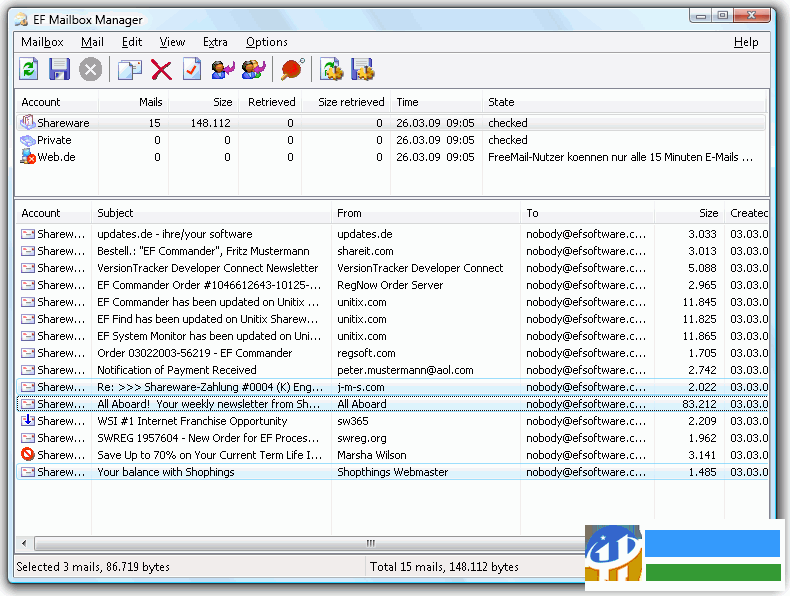Click the EF Mailbox Manager title bar icon

tap(21, 20)
